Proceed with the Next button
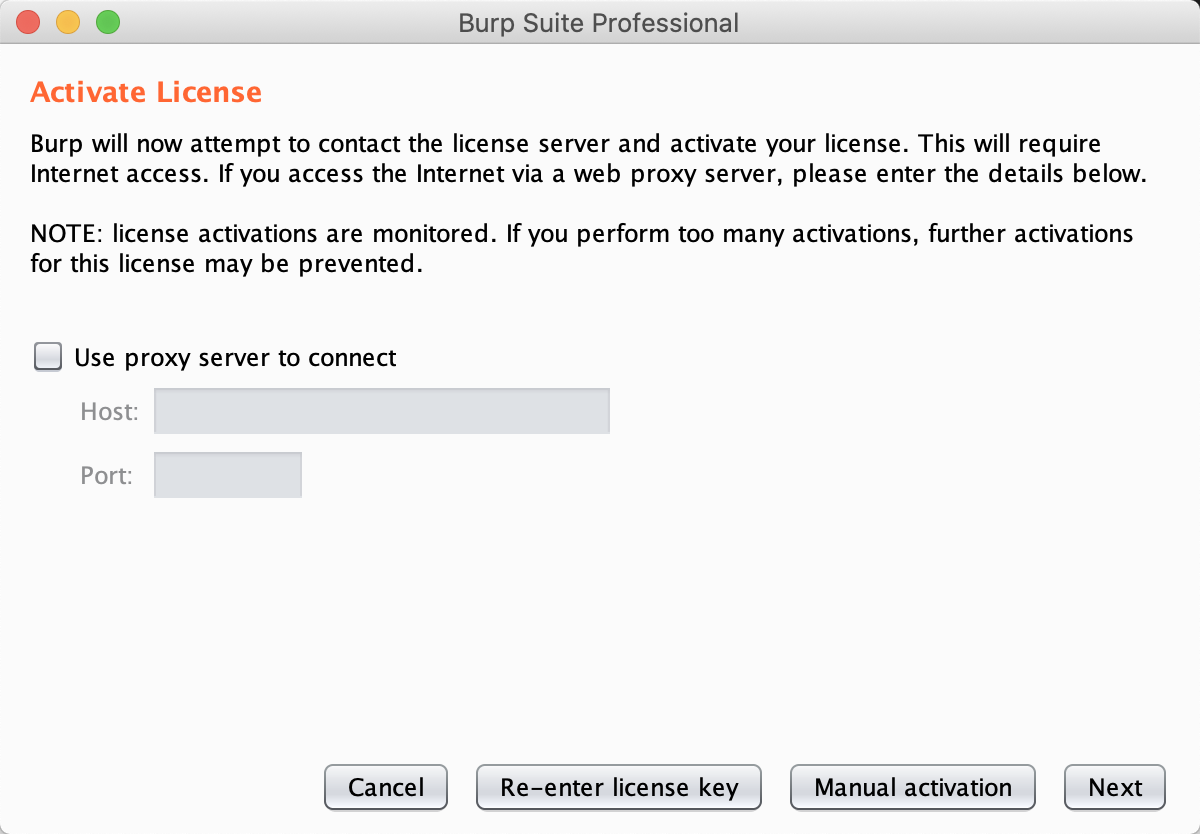 click(x=1115, y=787)
